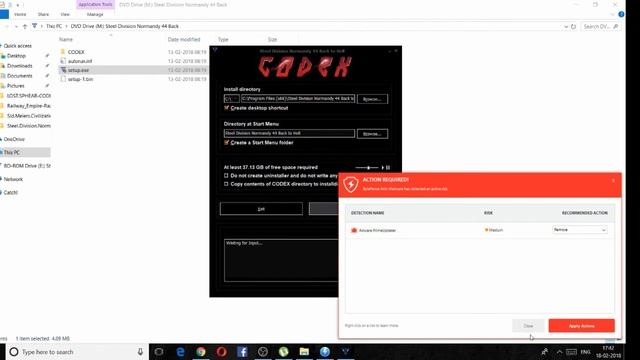Sort file list by Name column
The height and width of the screenshot is (360, 640).
(66, 40)
